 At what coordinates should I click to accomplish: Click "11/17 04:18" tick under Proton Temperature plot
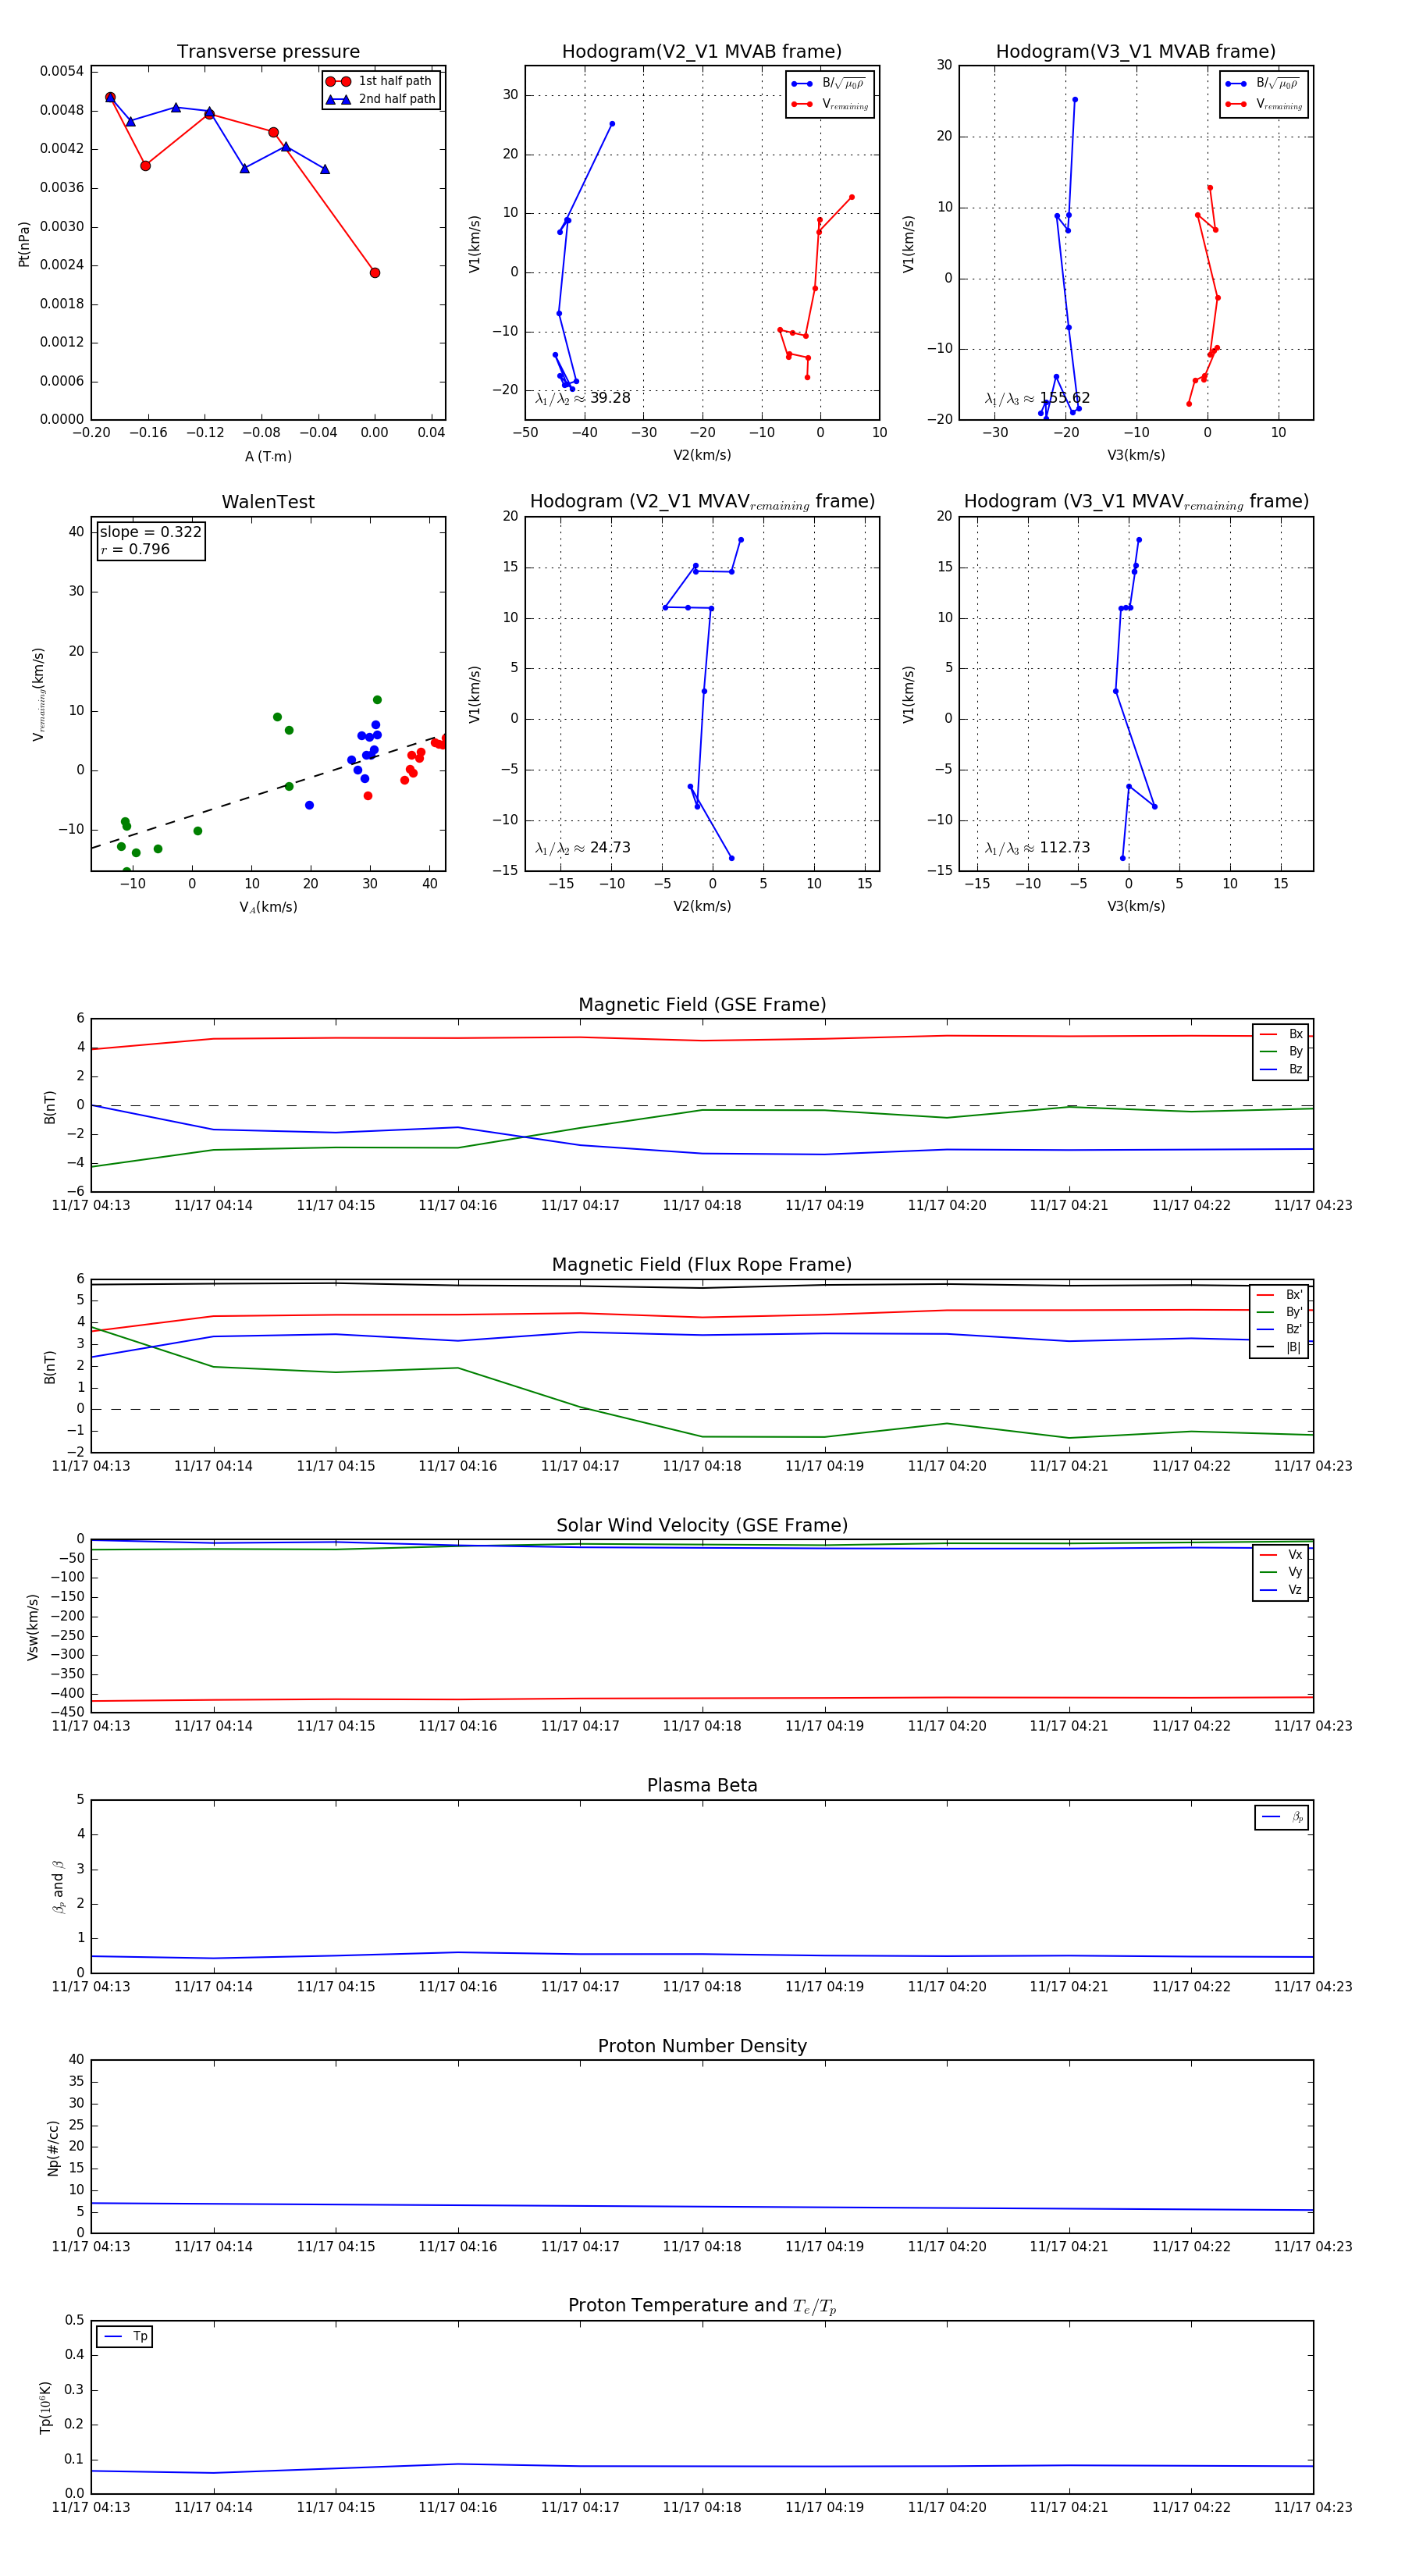click(702, 2507)
